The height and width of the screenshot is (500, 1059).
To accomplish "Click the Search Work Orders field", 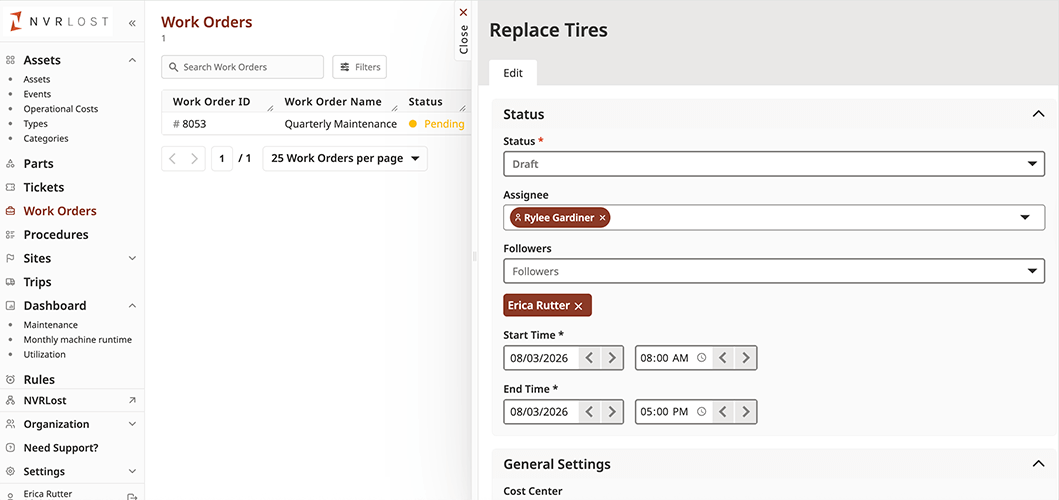I will point(243,67).
